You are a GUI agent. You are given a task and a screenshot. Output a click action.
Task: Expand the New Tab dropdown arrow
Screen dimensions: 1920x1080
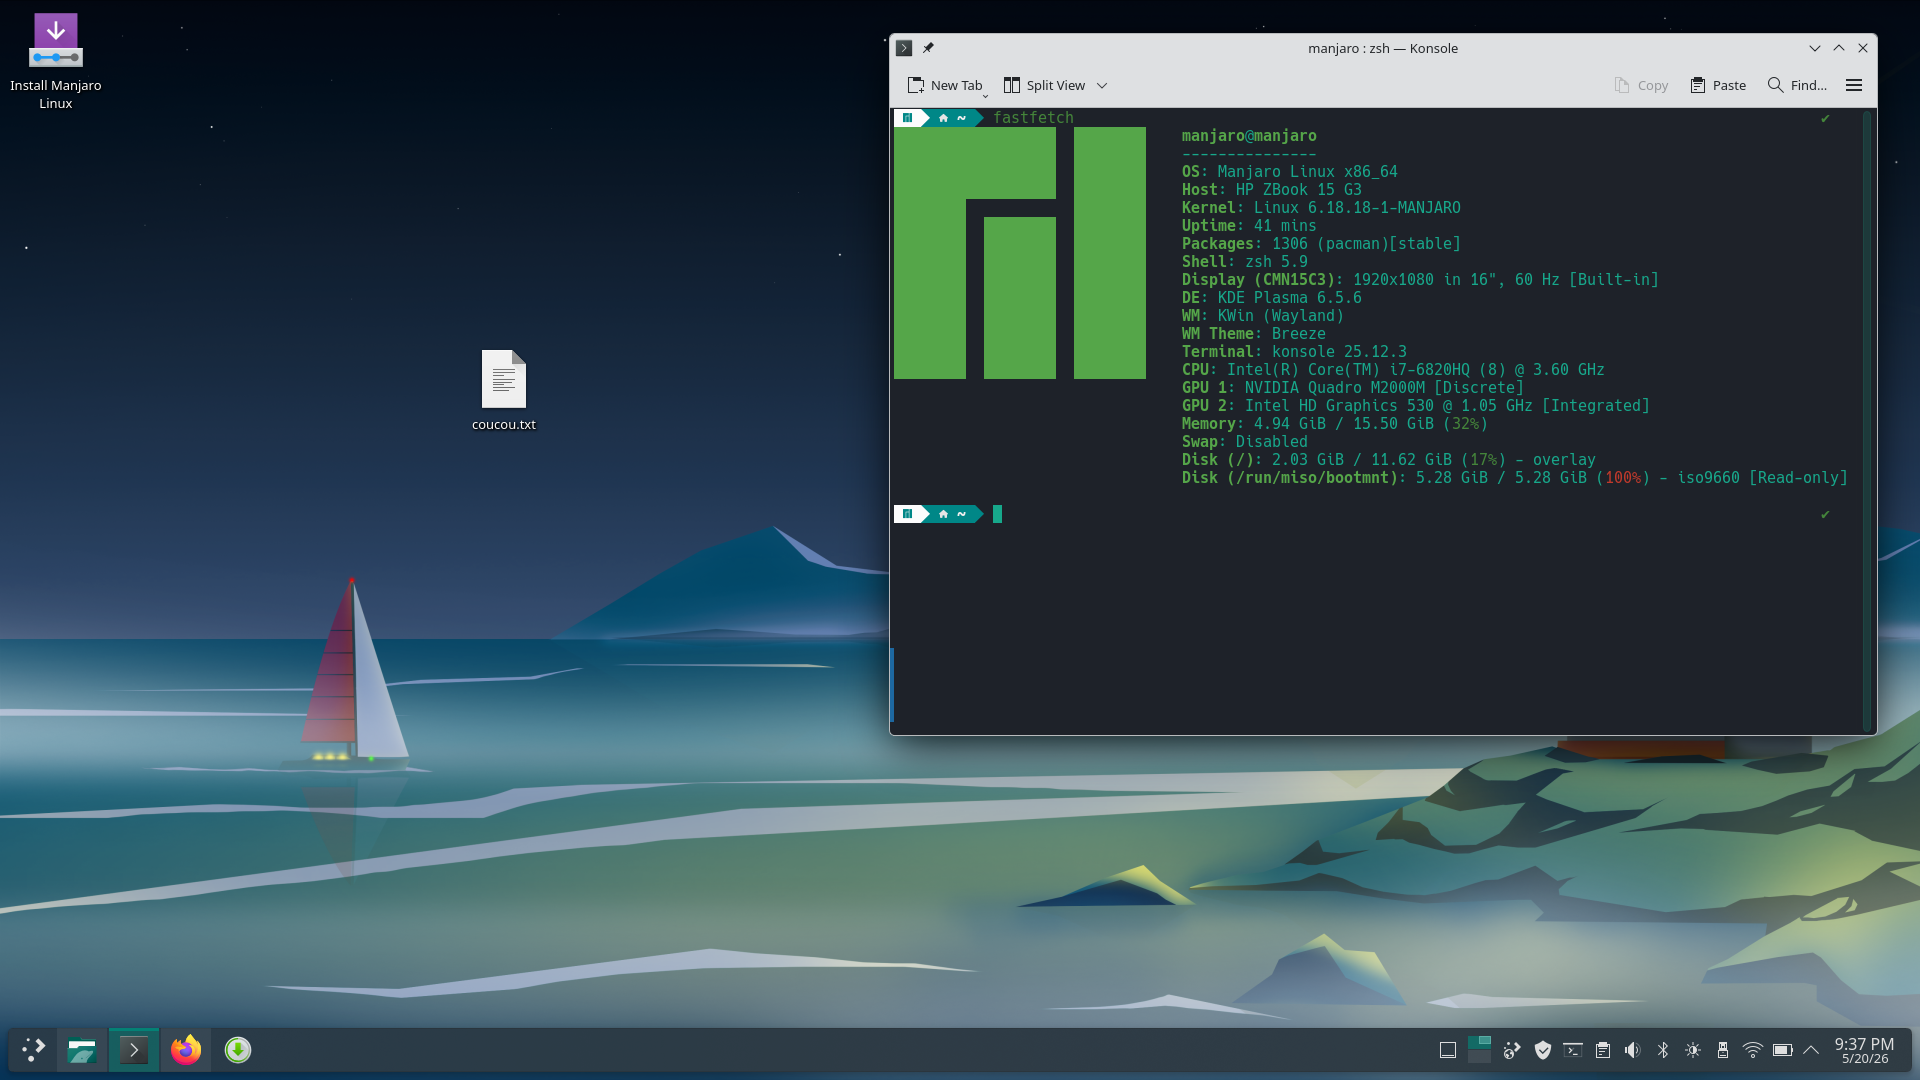pyautogui.click(x=986, y=95)
